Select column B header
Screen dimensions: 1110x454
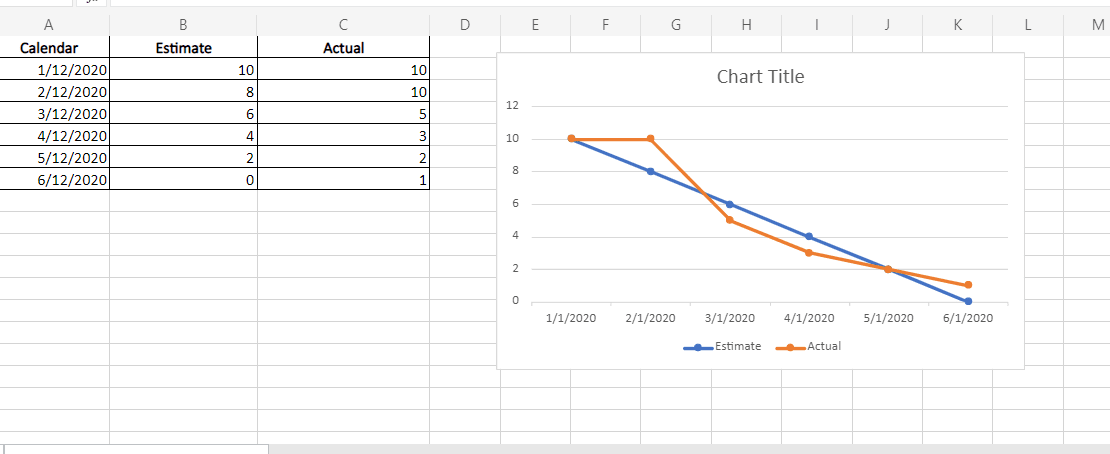pyautogui.click(x=183, y=25)
